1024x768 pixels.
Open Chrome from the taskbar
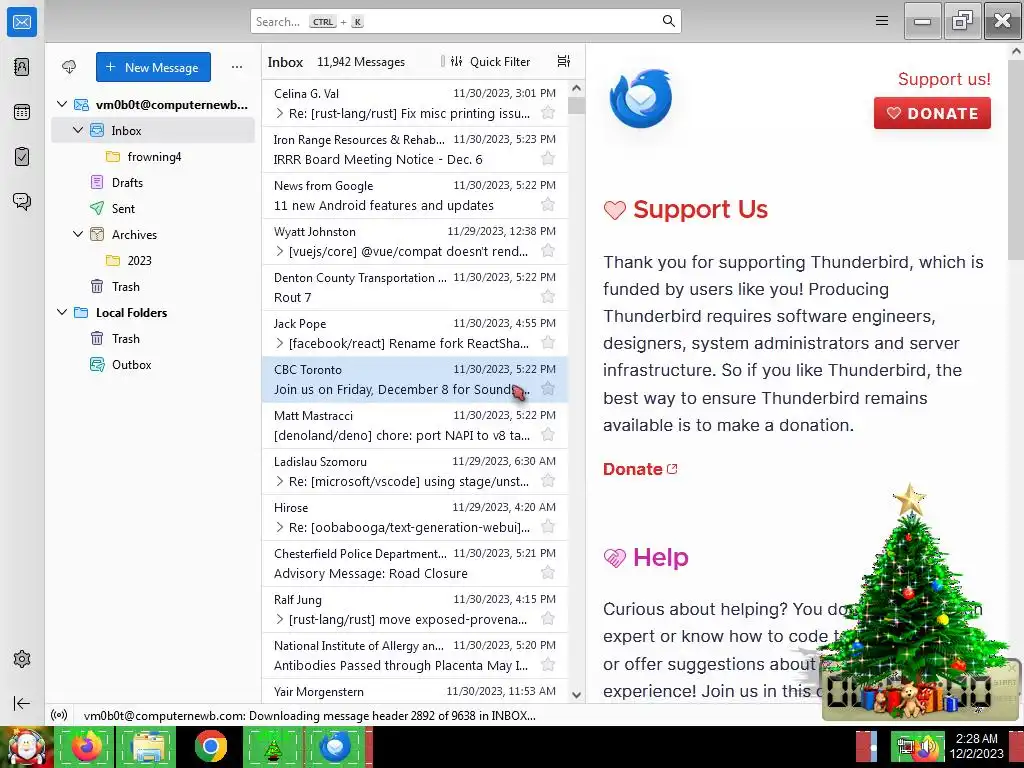[x=210, y=746]
